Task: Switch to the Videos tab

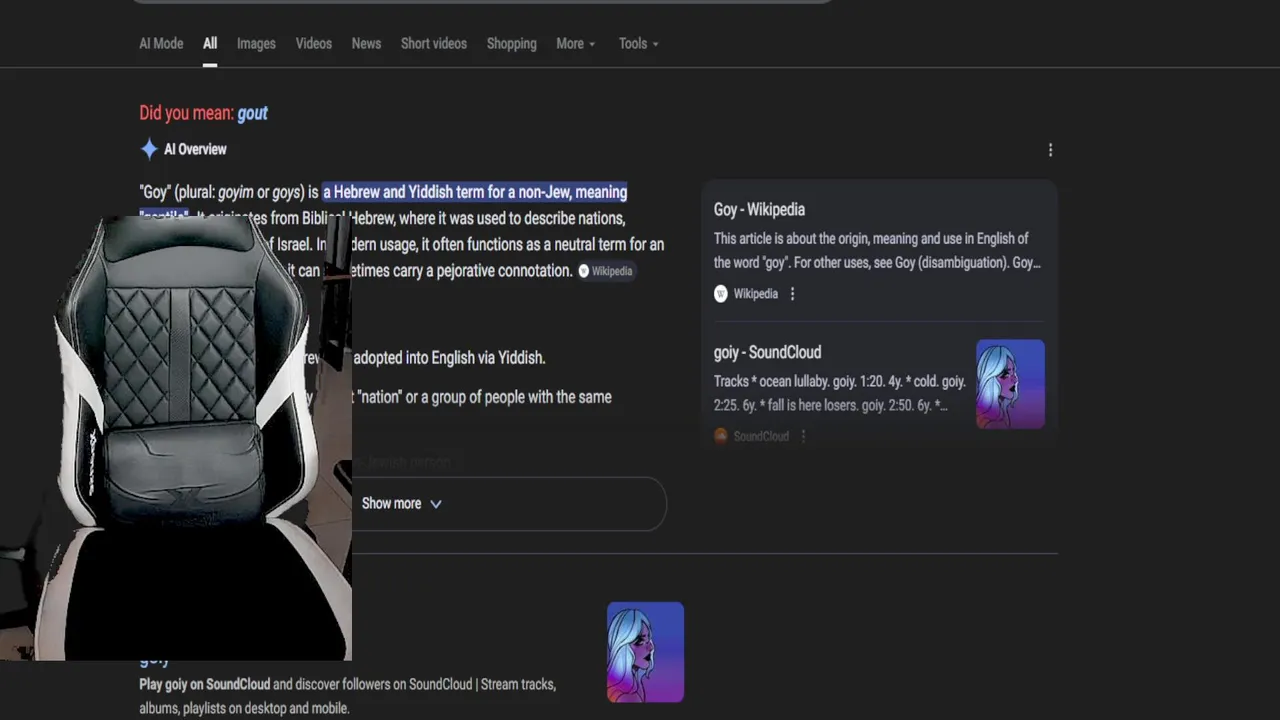Action: click(x=314, y=44)
